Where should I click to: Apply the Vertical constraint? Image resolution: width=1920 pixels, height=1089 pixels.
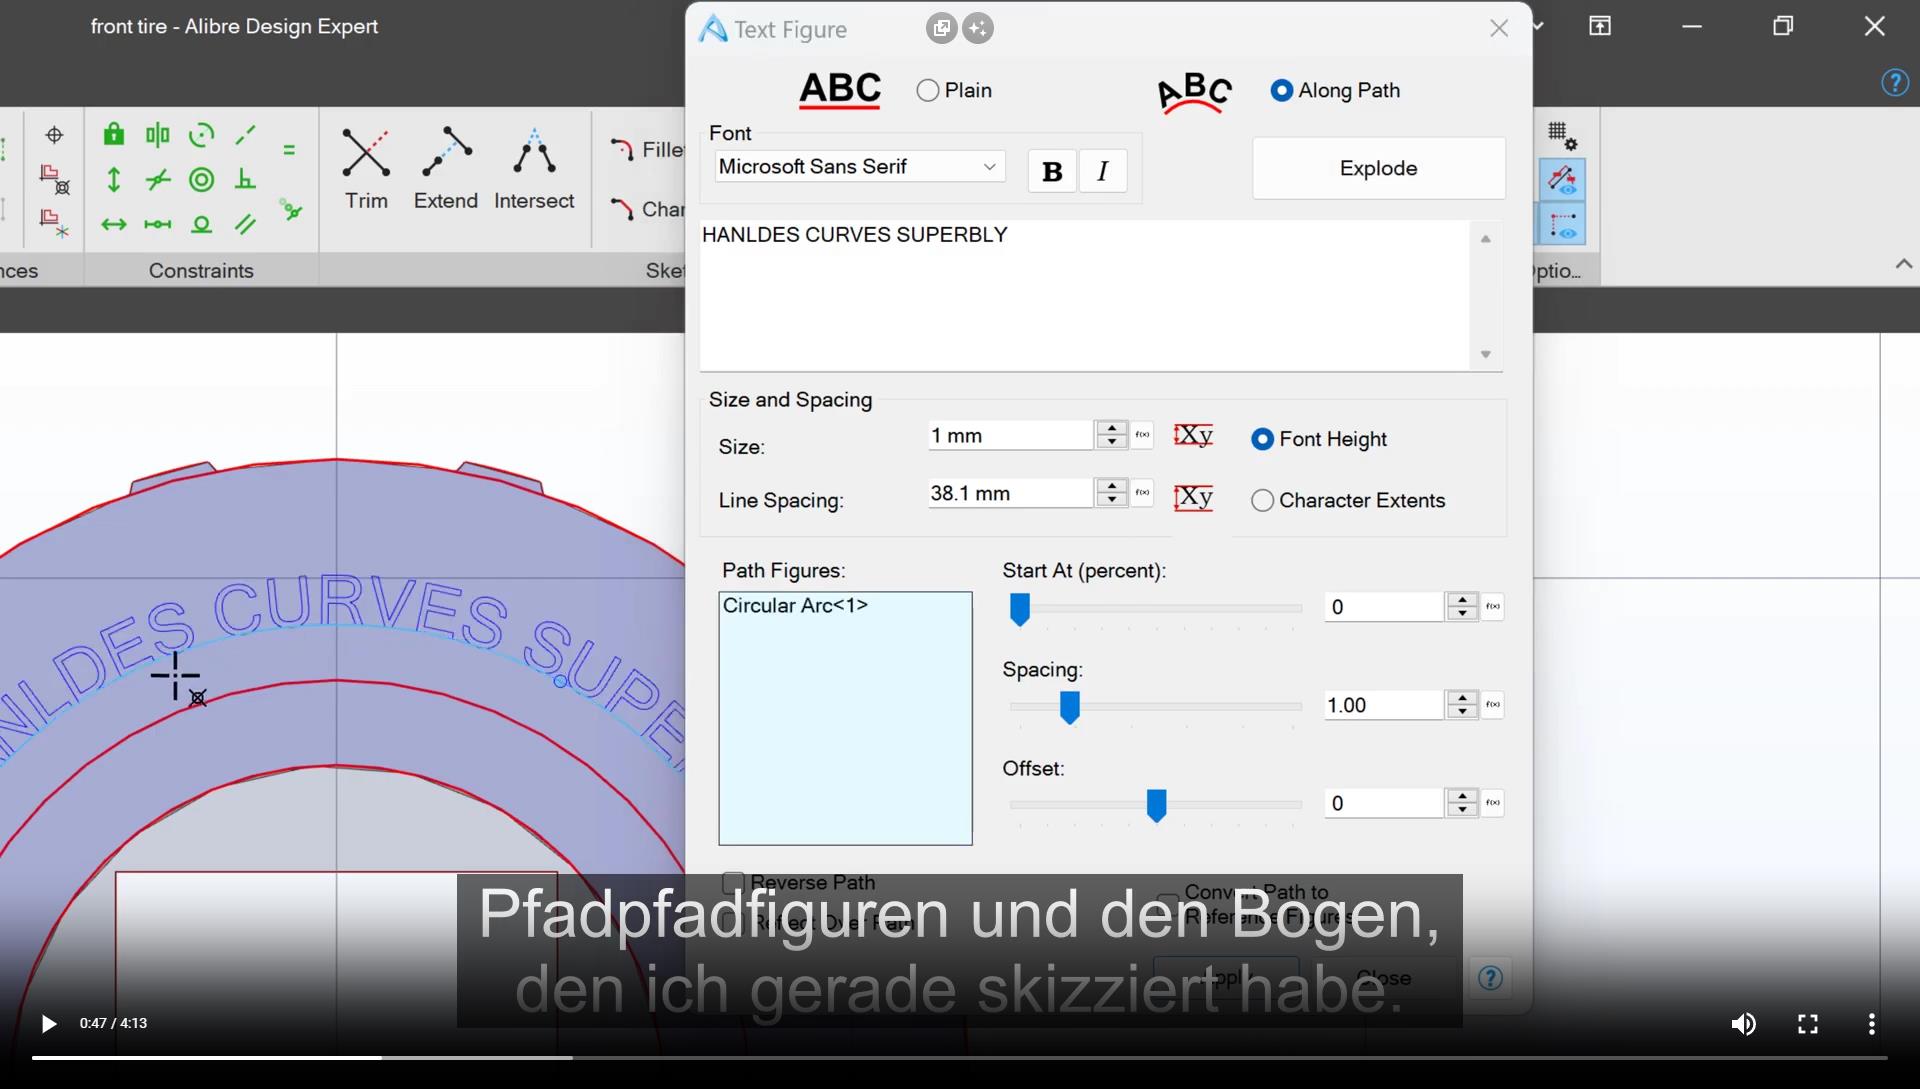[114, 179]
